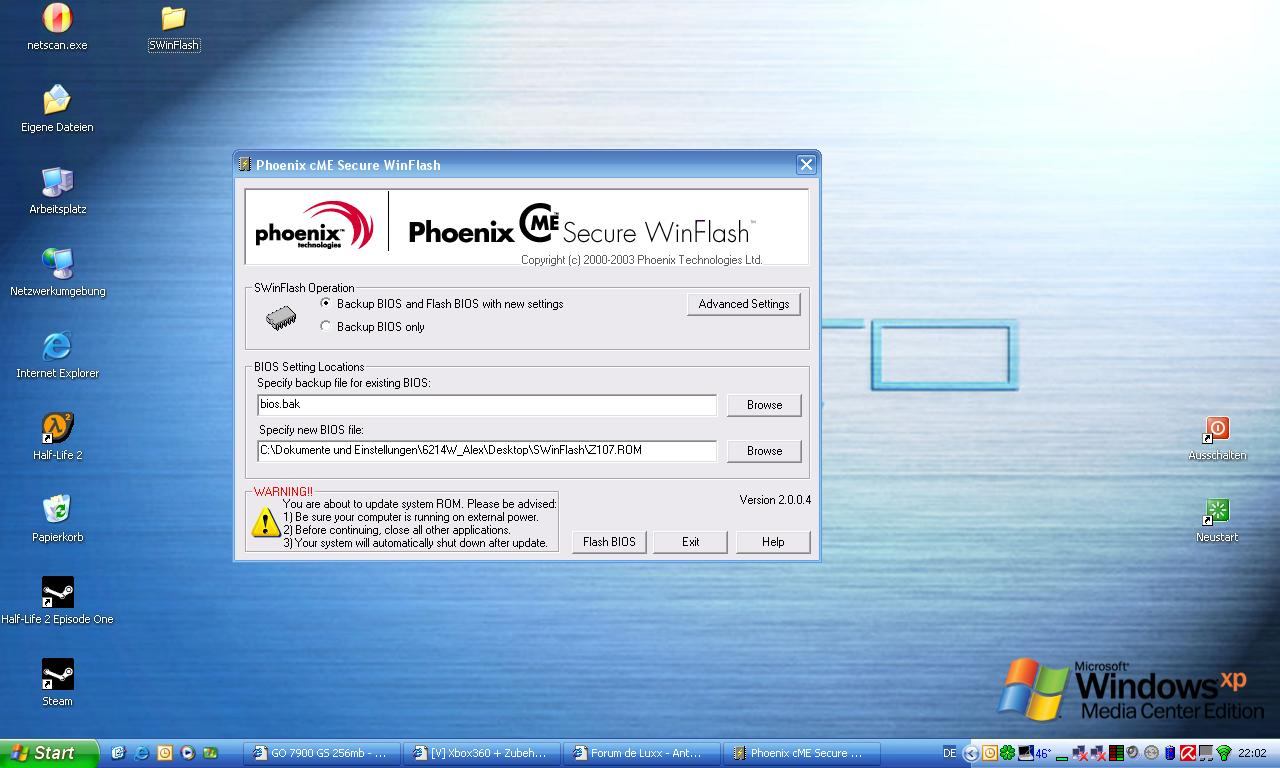Open the clock app in quick launch
This screenshot has height=768, width=1280.
pos(165,753)
